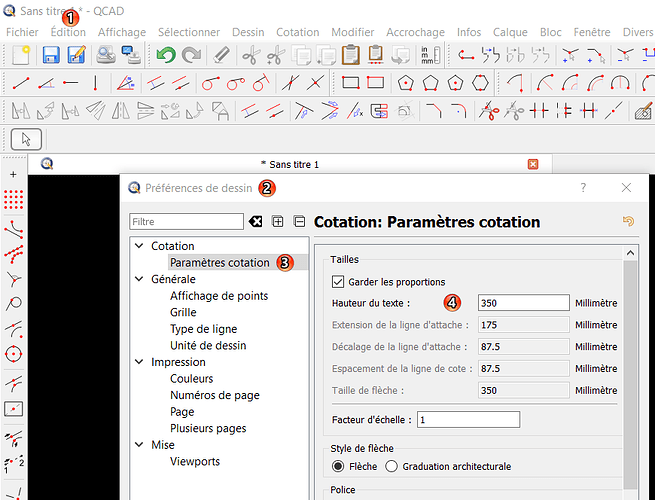Select the vertical line tool
The height and width of the screenshot is (500, 655).
tap(96, 83)
